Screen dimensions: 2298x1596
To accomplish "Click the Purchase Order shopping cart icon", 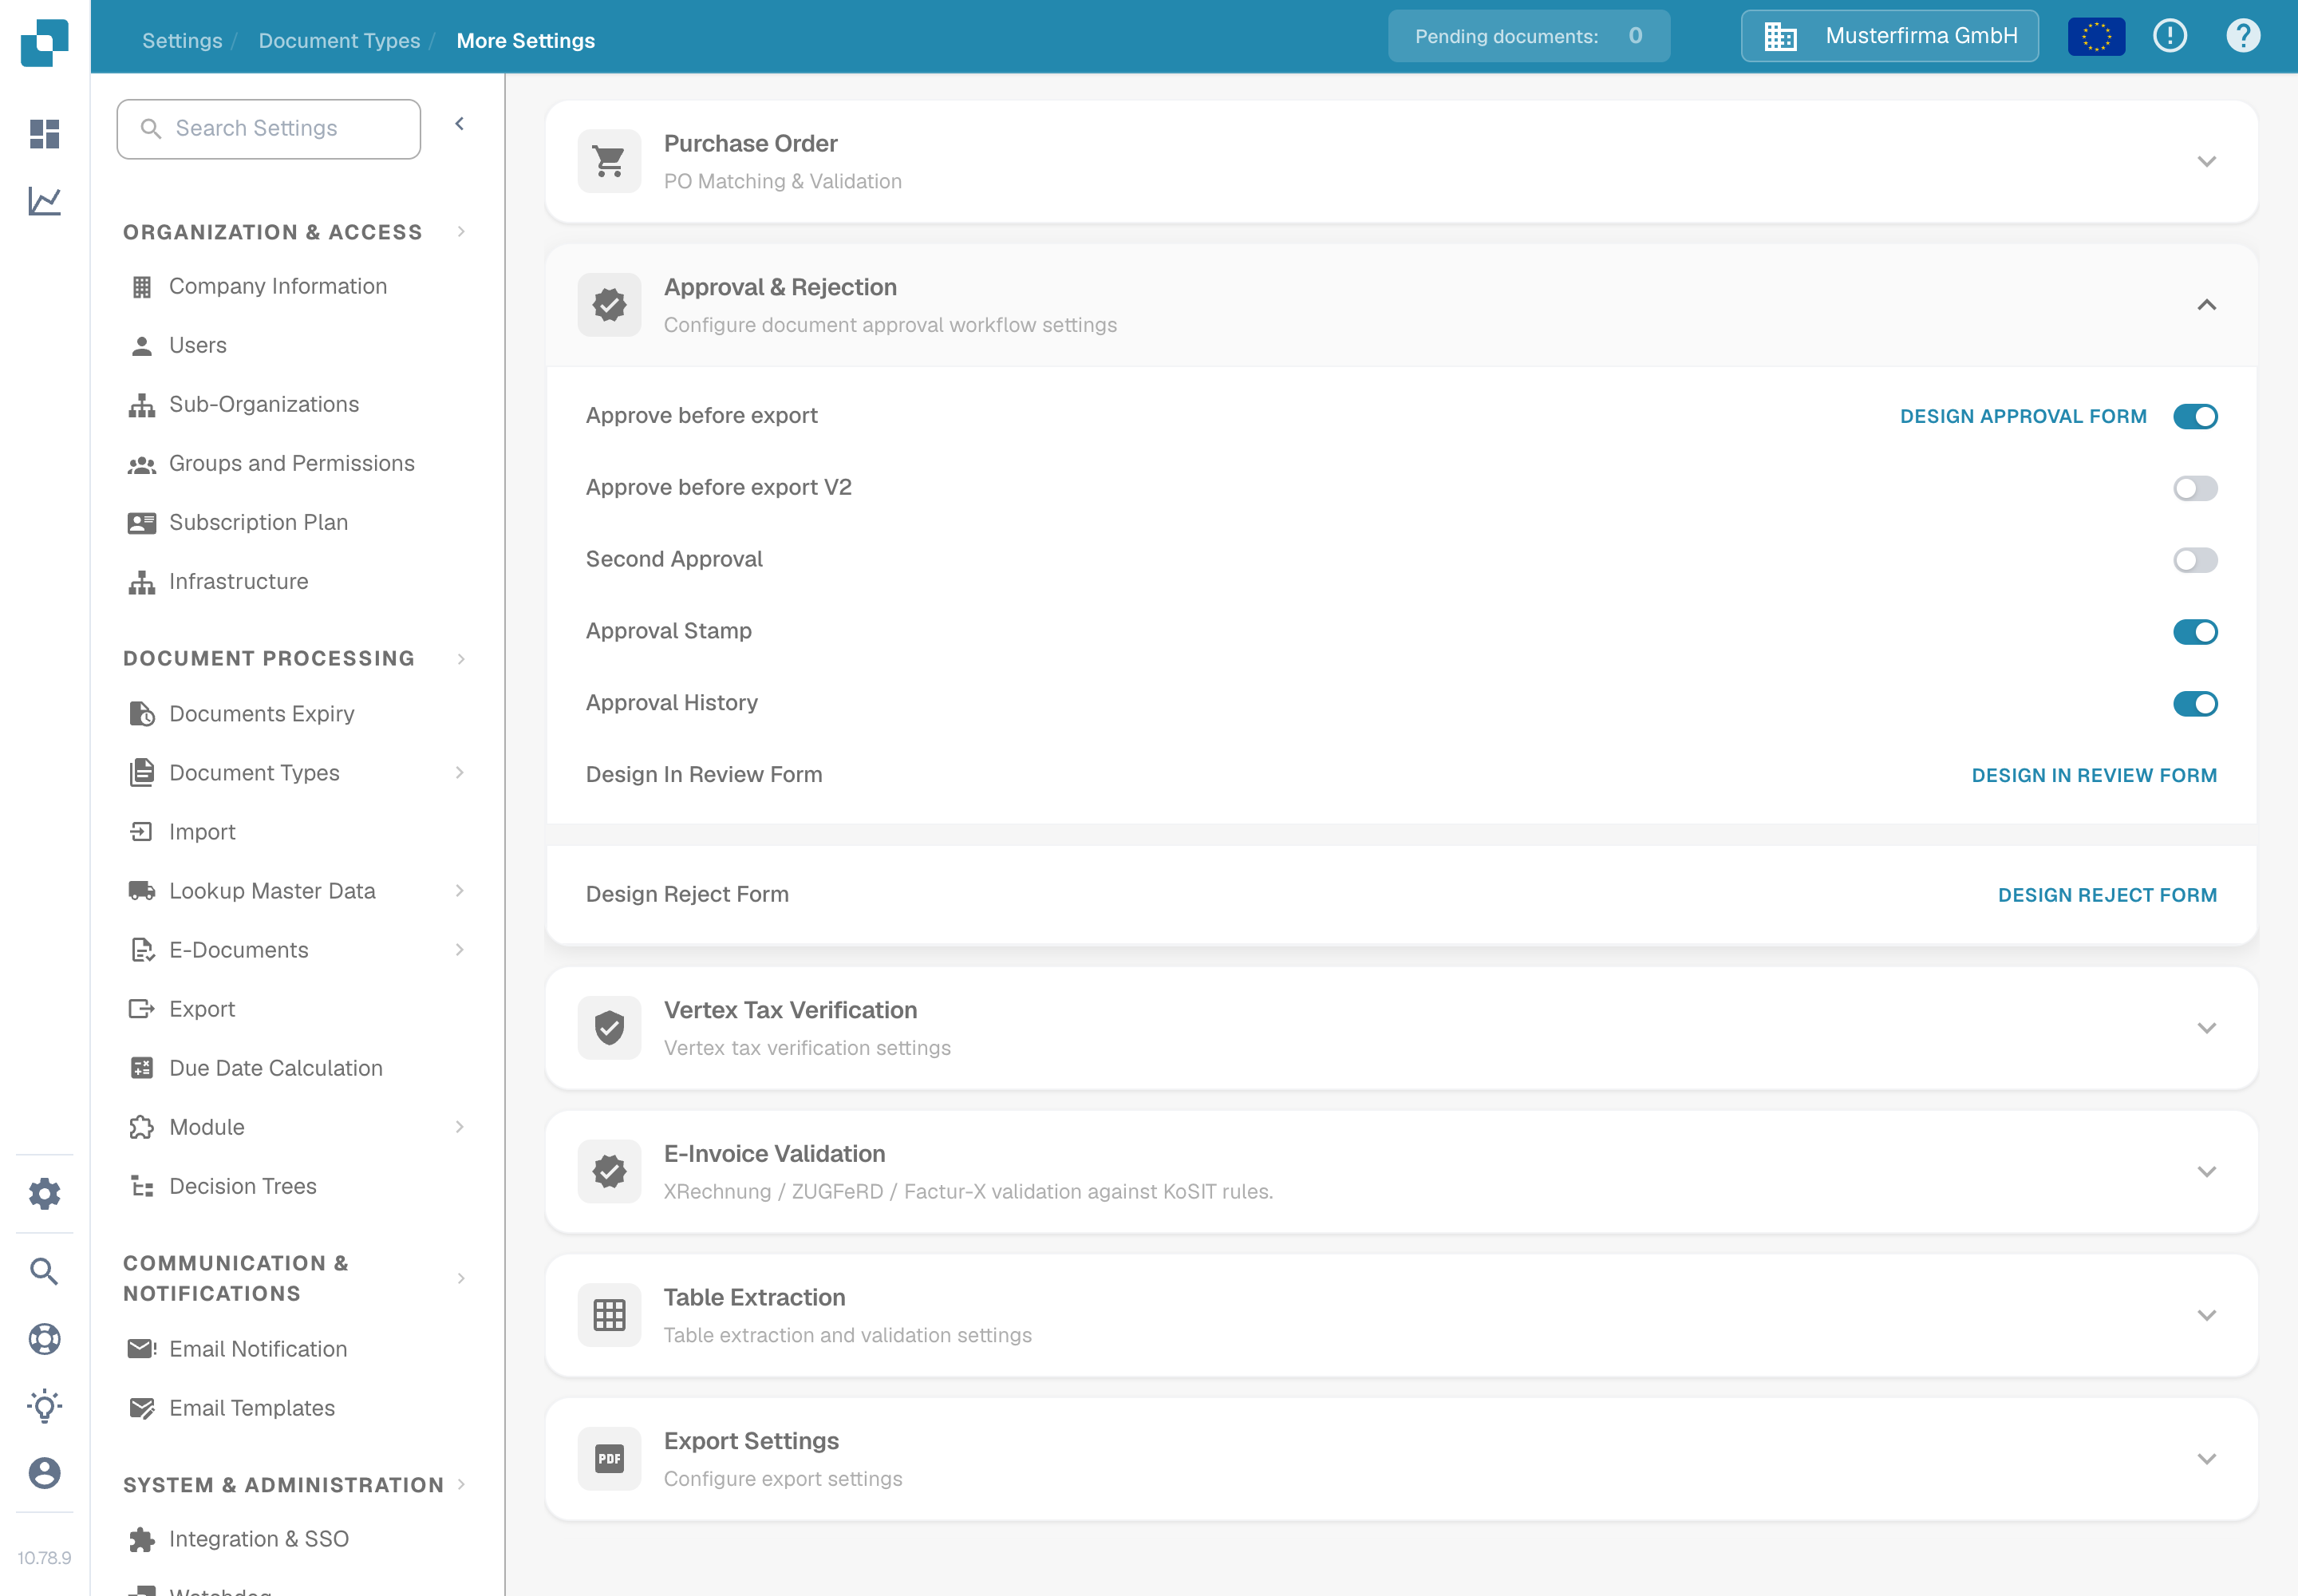I will pos(609,161).
